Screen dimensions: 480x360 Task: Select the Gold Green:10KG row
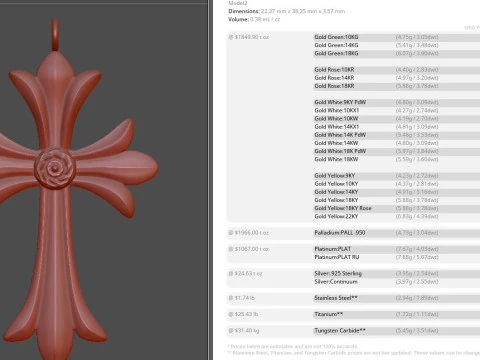(397, 37)
